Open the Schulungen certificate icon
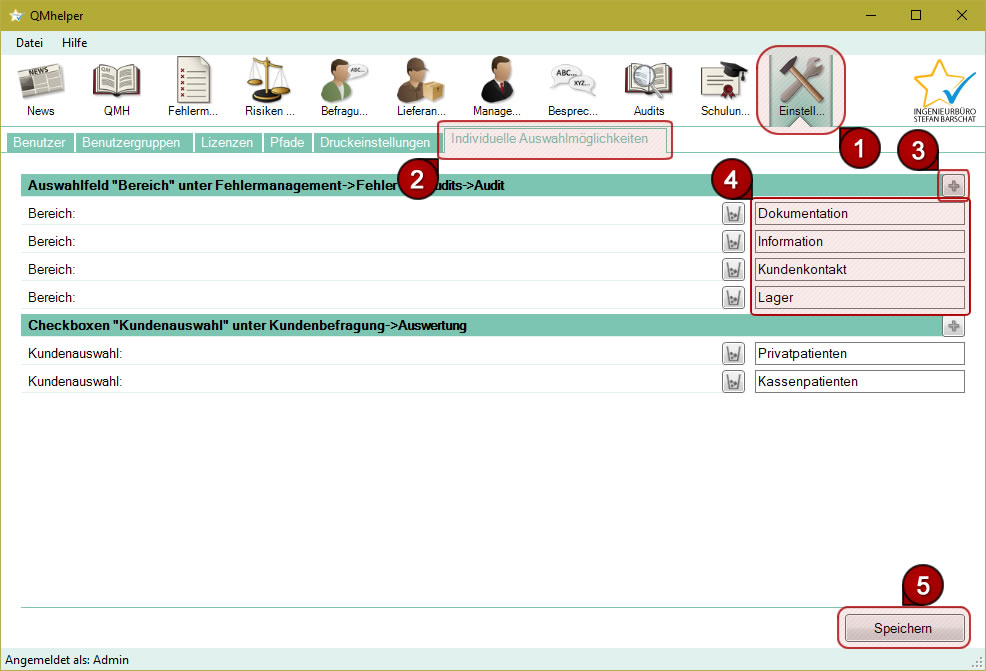 (x=725, y=87)
